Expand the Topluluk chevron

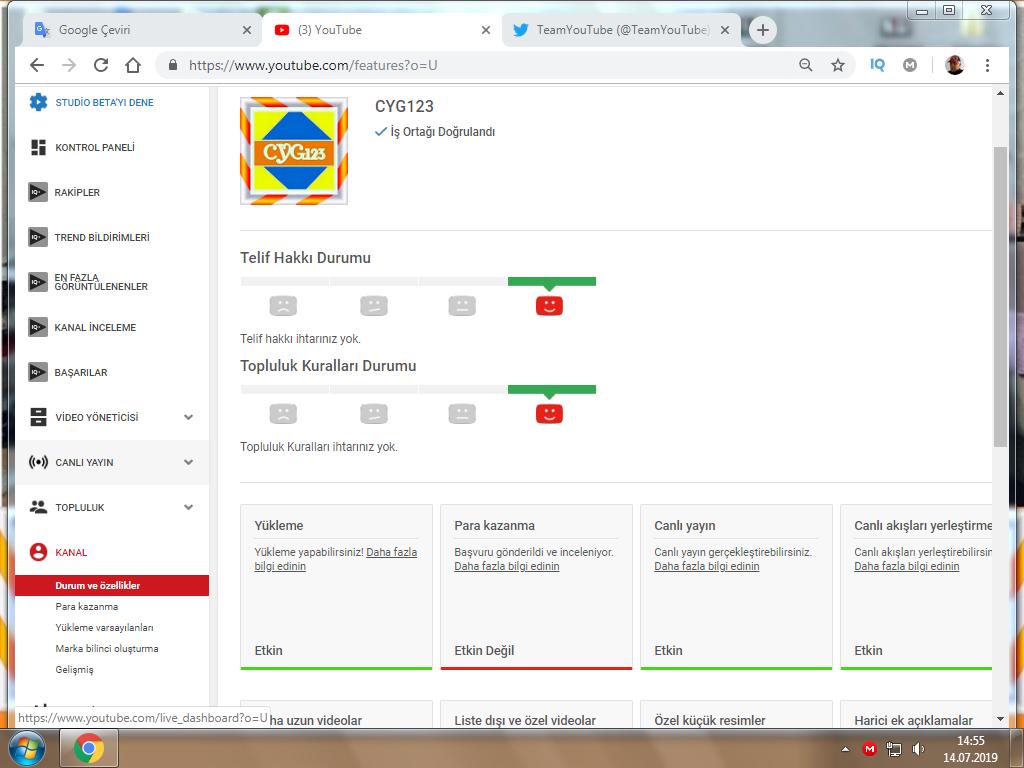tap(189, 507)
